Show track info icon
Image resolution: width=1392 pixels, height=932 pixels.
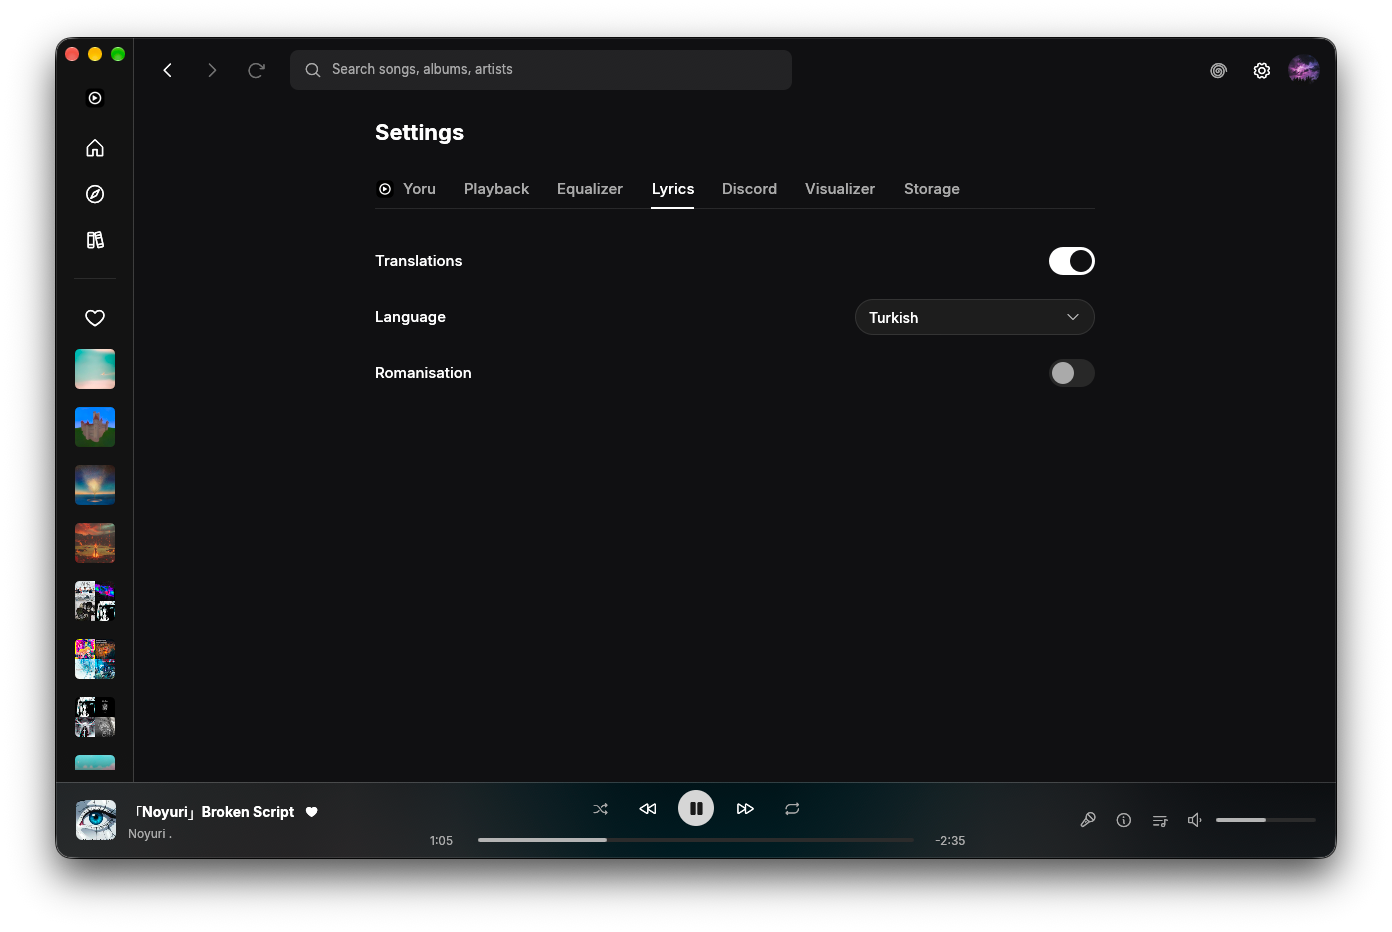click(x=1124, y=820)
